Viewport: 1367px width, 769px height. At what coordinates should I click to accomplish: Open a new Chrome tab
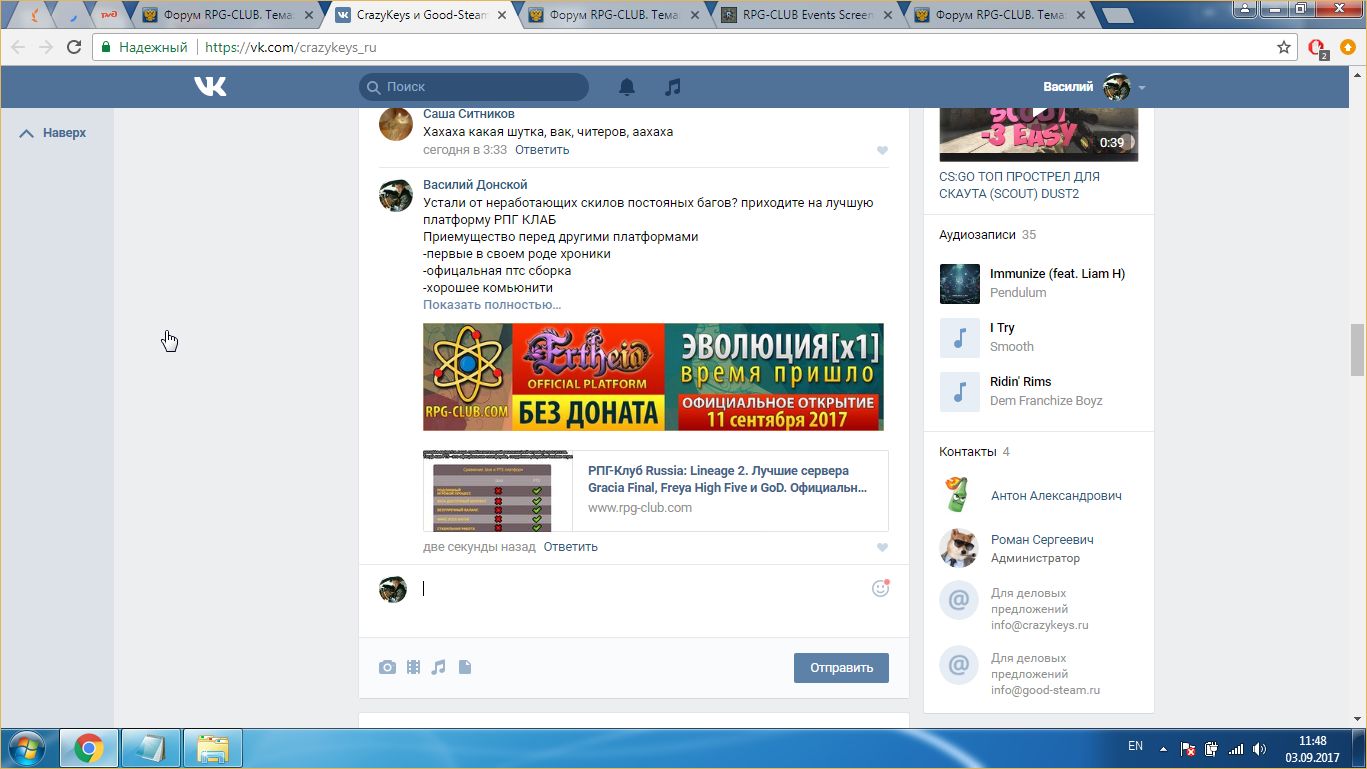[1116, 16]
